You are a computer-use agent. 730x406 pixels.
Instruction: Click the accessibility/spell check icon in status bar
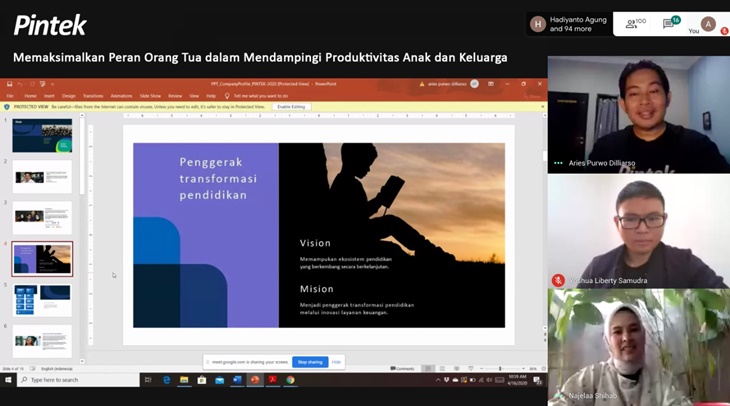(x=33, y=369)
